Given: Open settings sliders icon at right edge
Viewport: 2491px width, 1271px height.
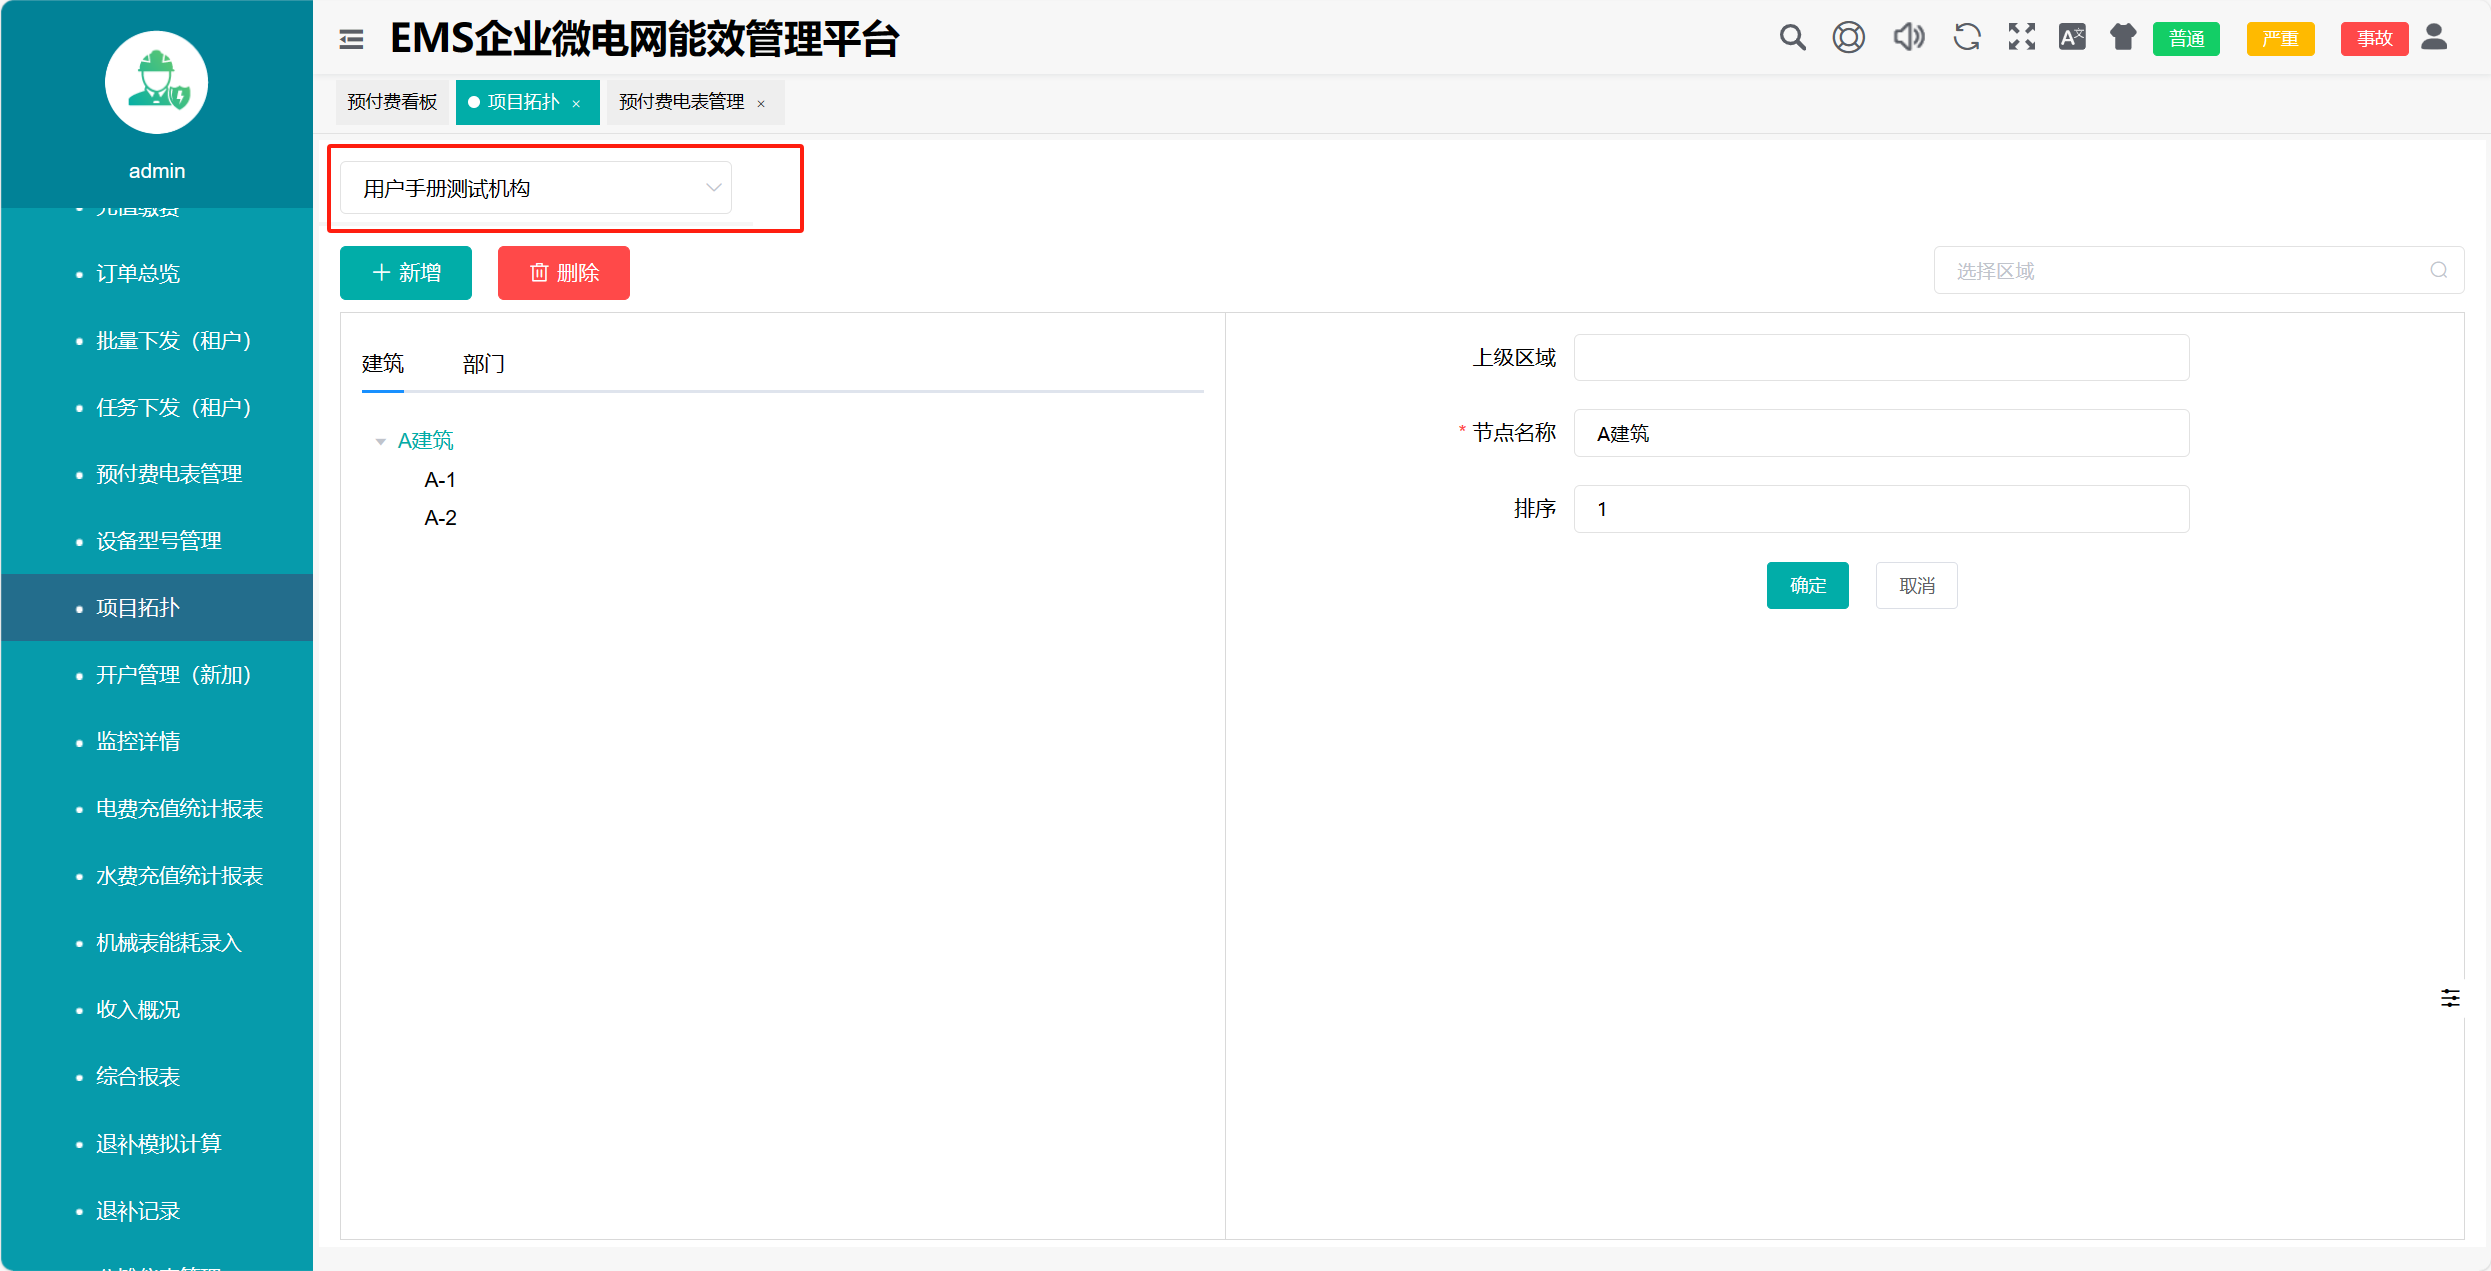Looking at the screenshot, I should (x=2450, y=998).
